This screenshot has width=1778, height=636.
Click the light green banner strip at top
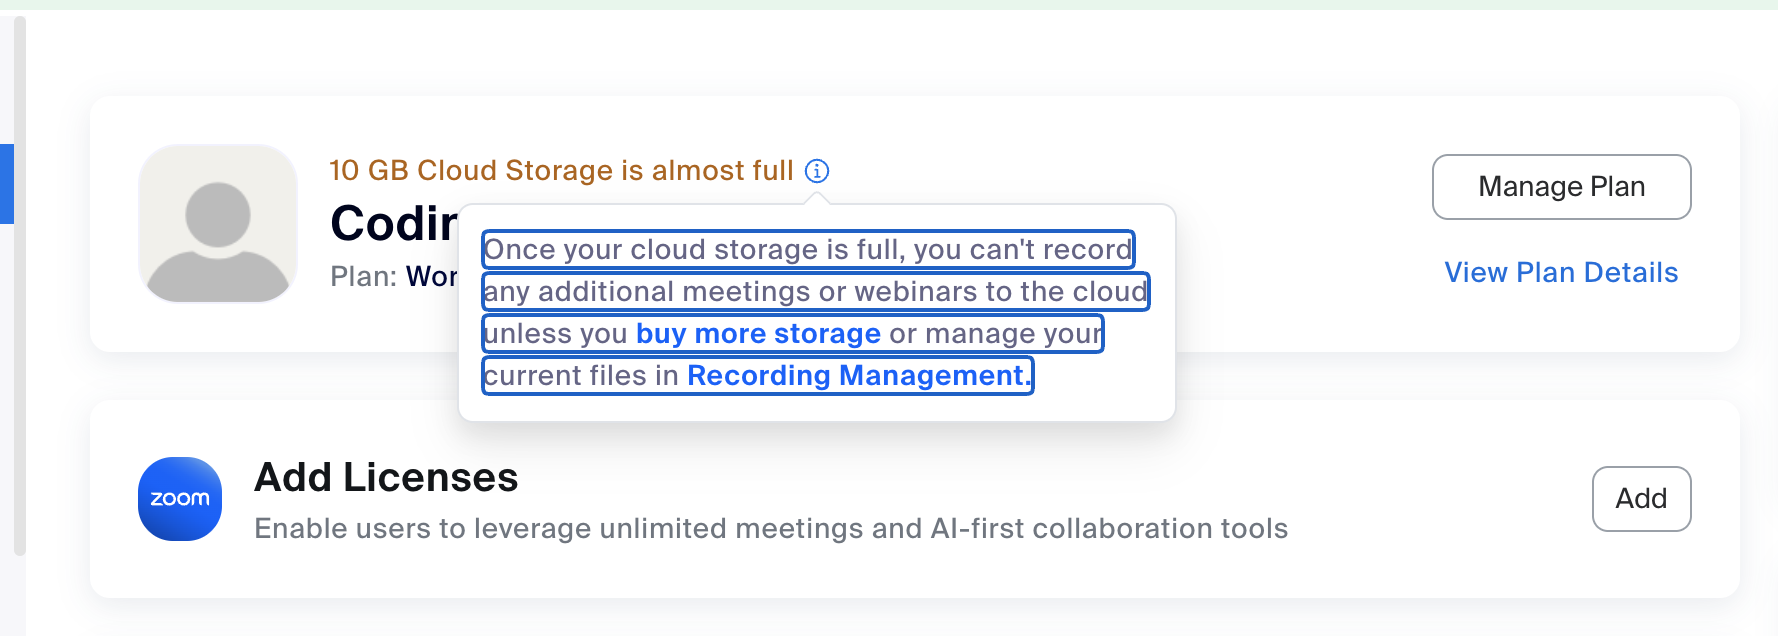point(889,4)
